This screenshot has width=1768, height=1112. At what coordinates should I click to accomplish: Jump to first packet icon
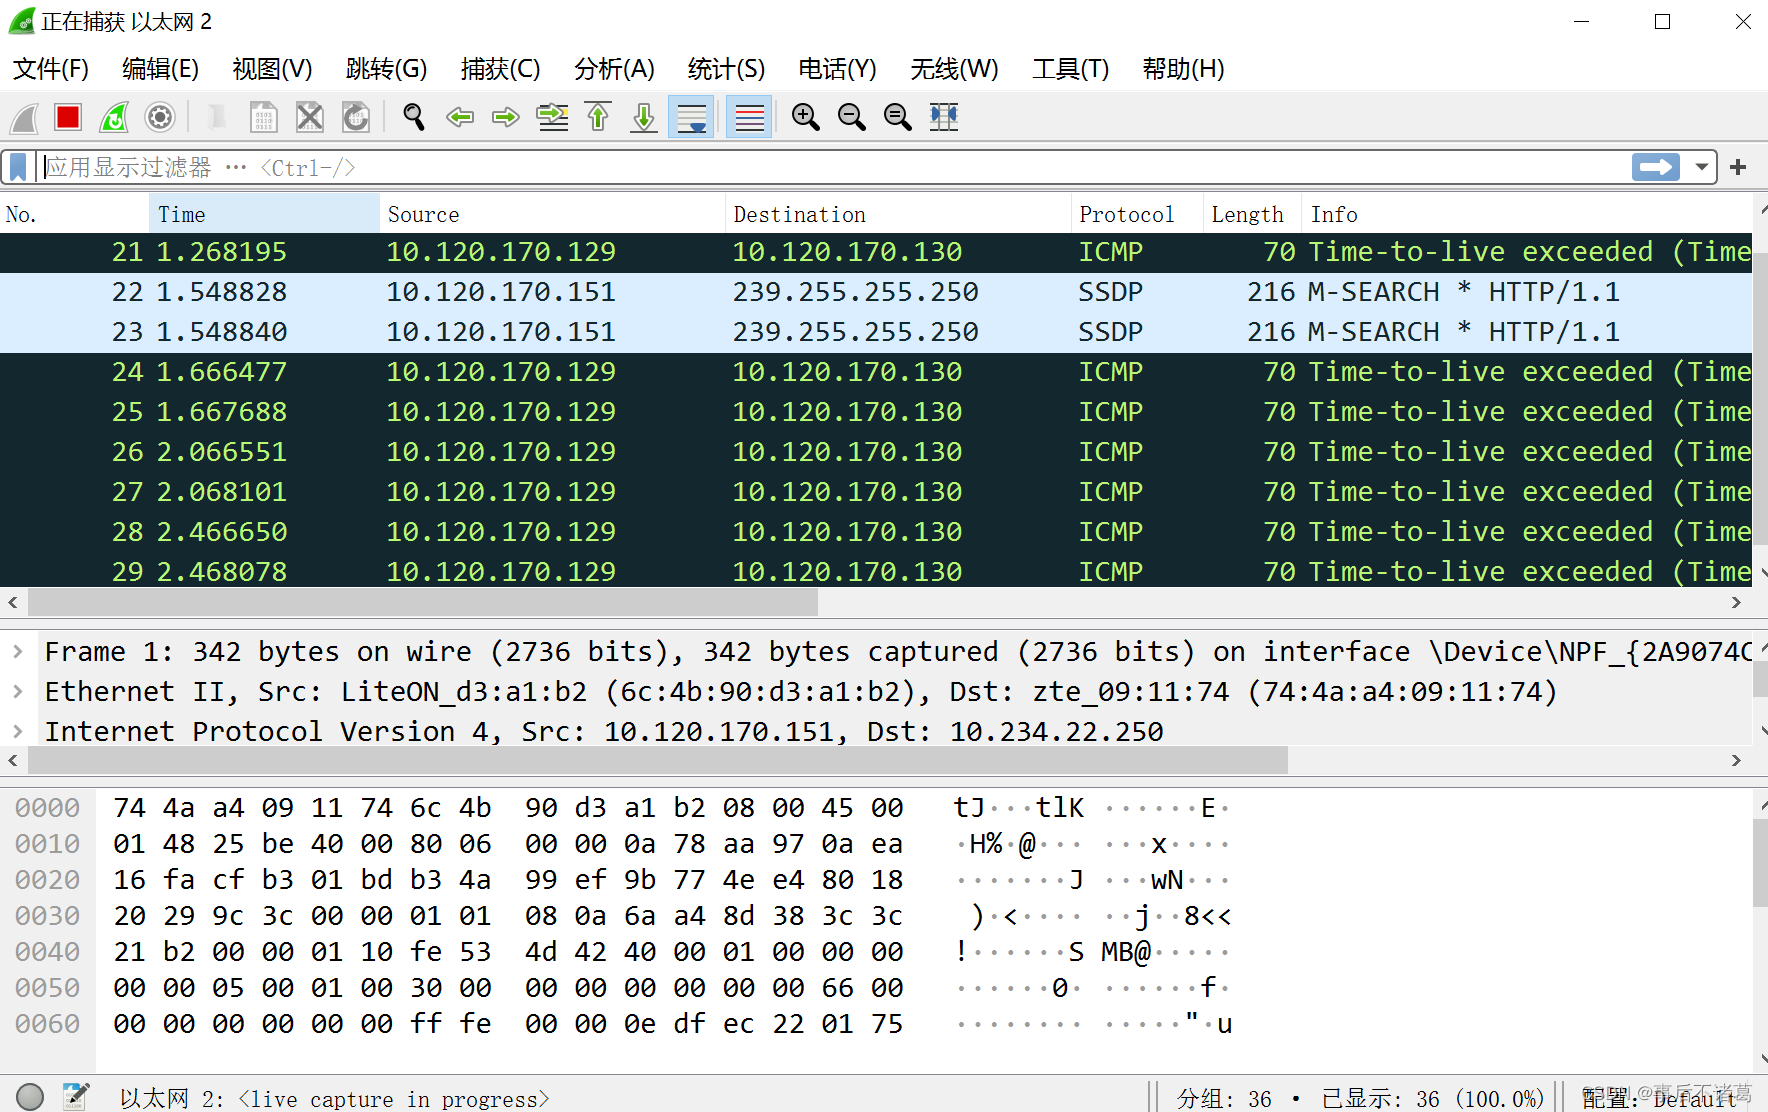598,118
